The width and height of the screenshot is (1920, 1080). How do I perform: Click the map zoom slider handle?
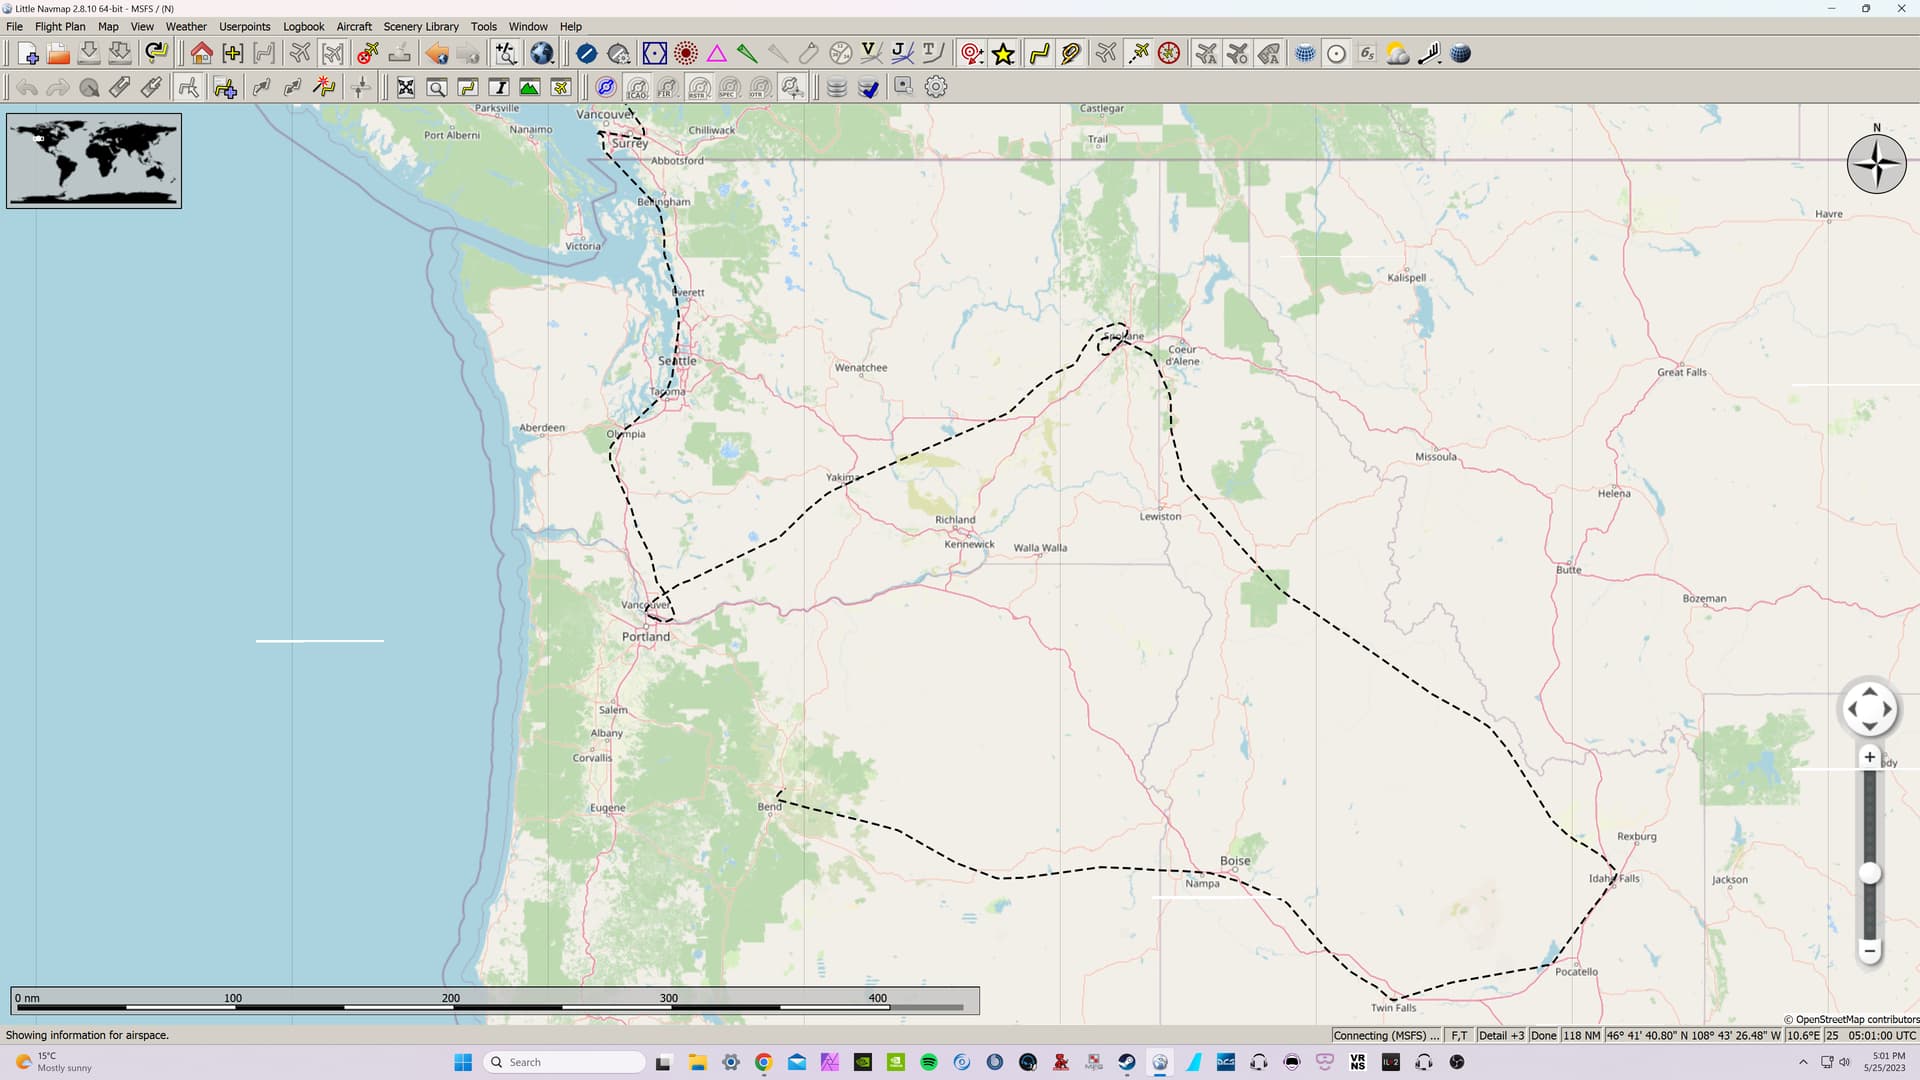pyautogui.click(x=1869, y=873)
